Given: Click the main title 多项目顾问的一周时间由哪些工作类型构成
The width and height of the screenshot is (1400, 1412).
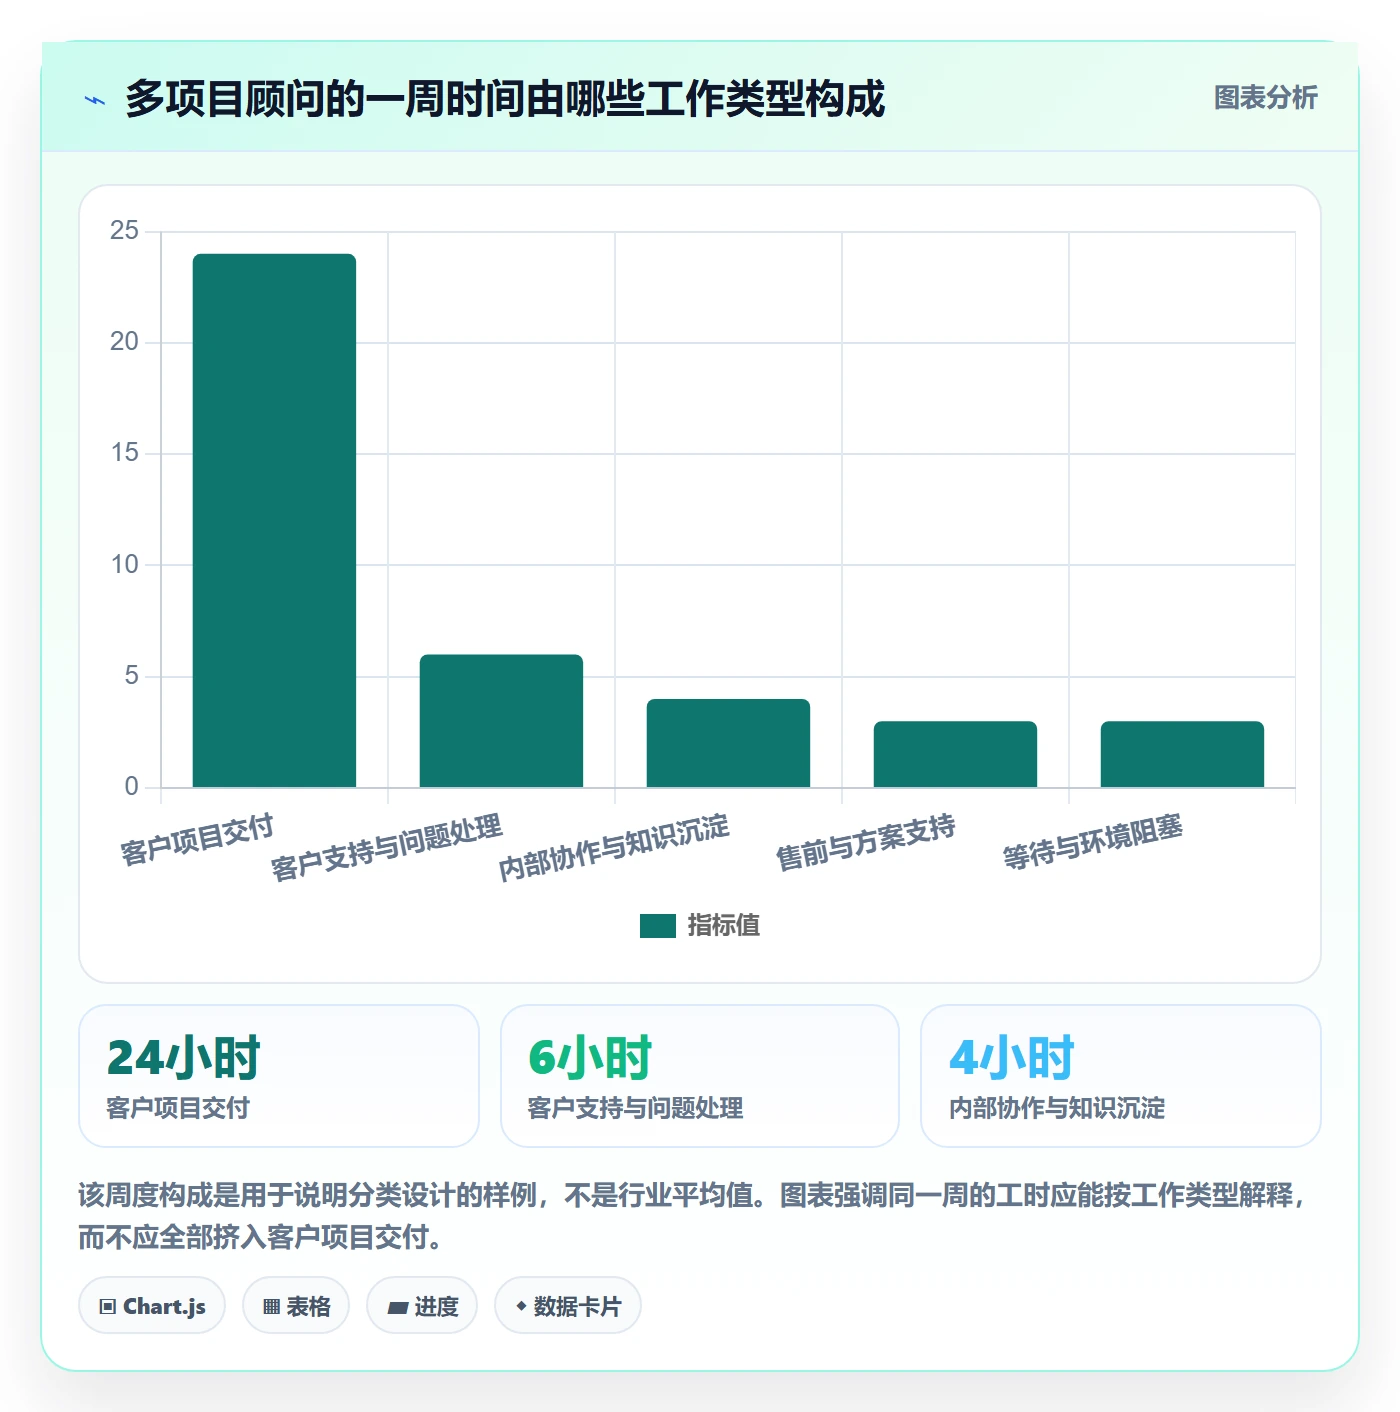Looking at the screenshot, I should (x=505, y=99).
